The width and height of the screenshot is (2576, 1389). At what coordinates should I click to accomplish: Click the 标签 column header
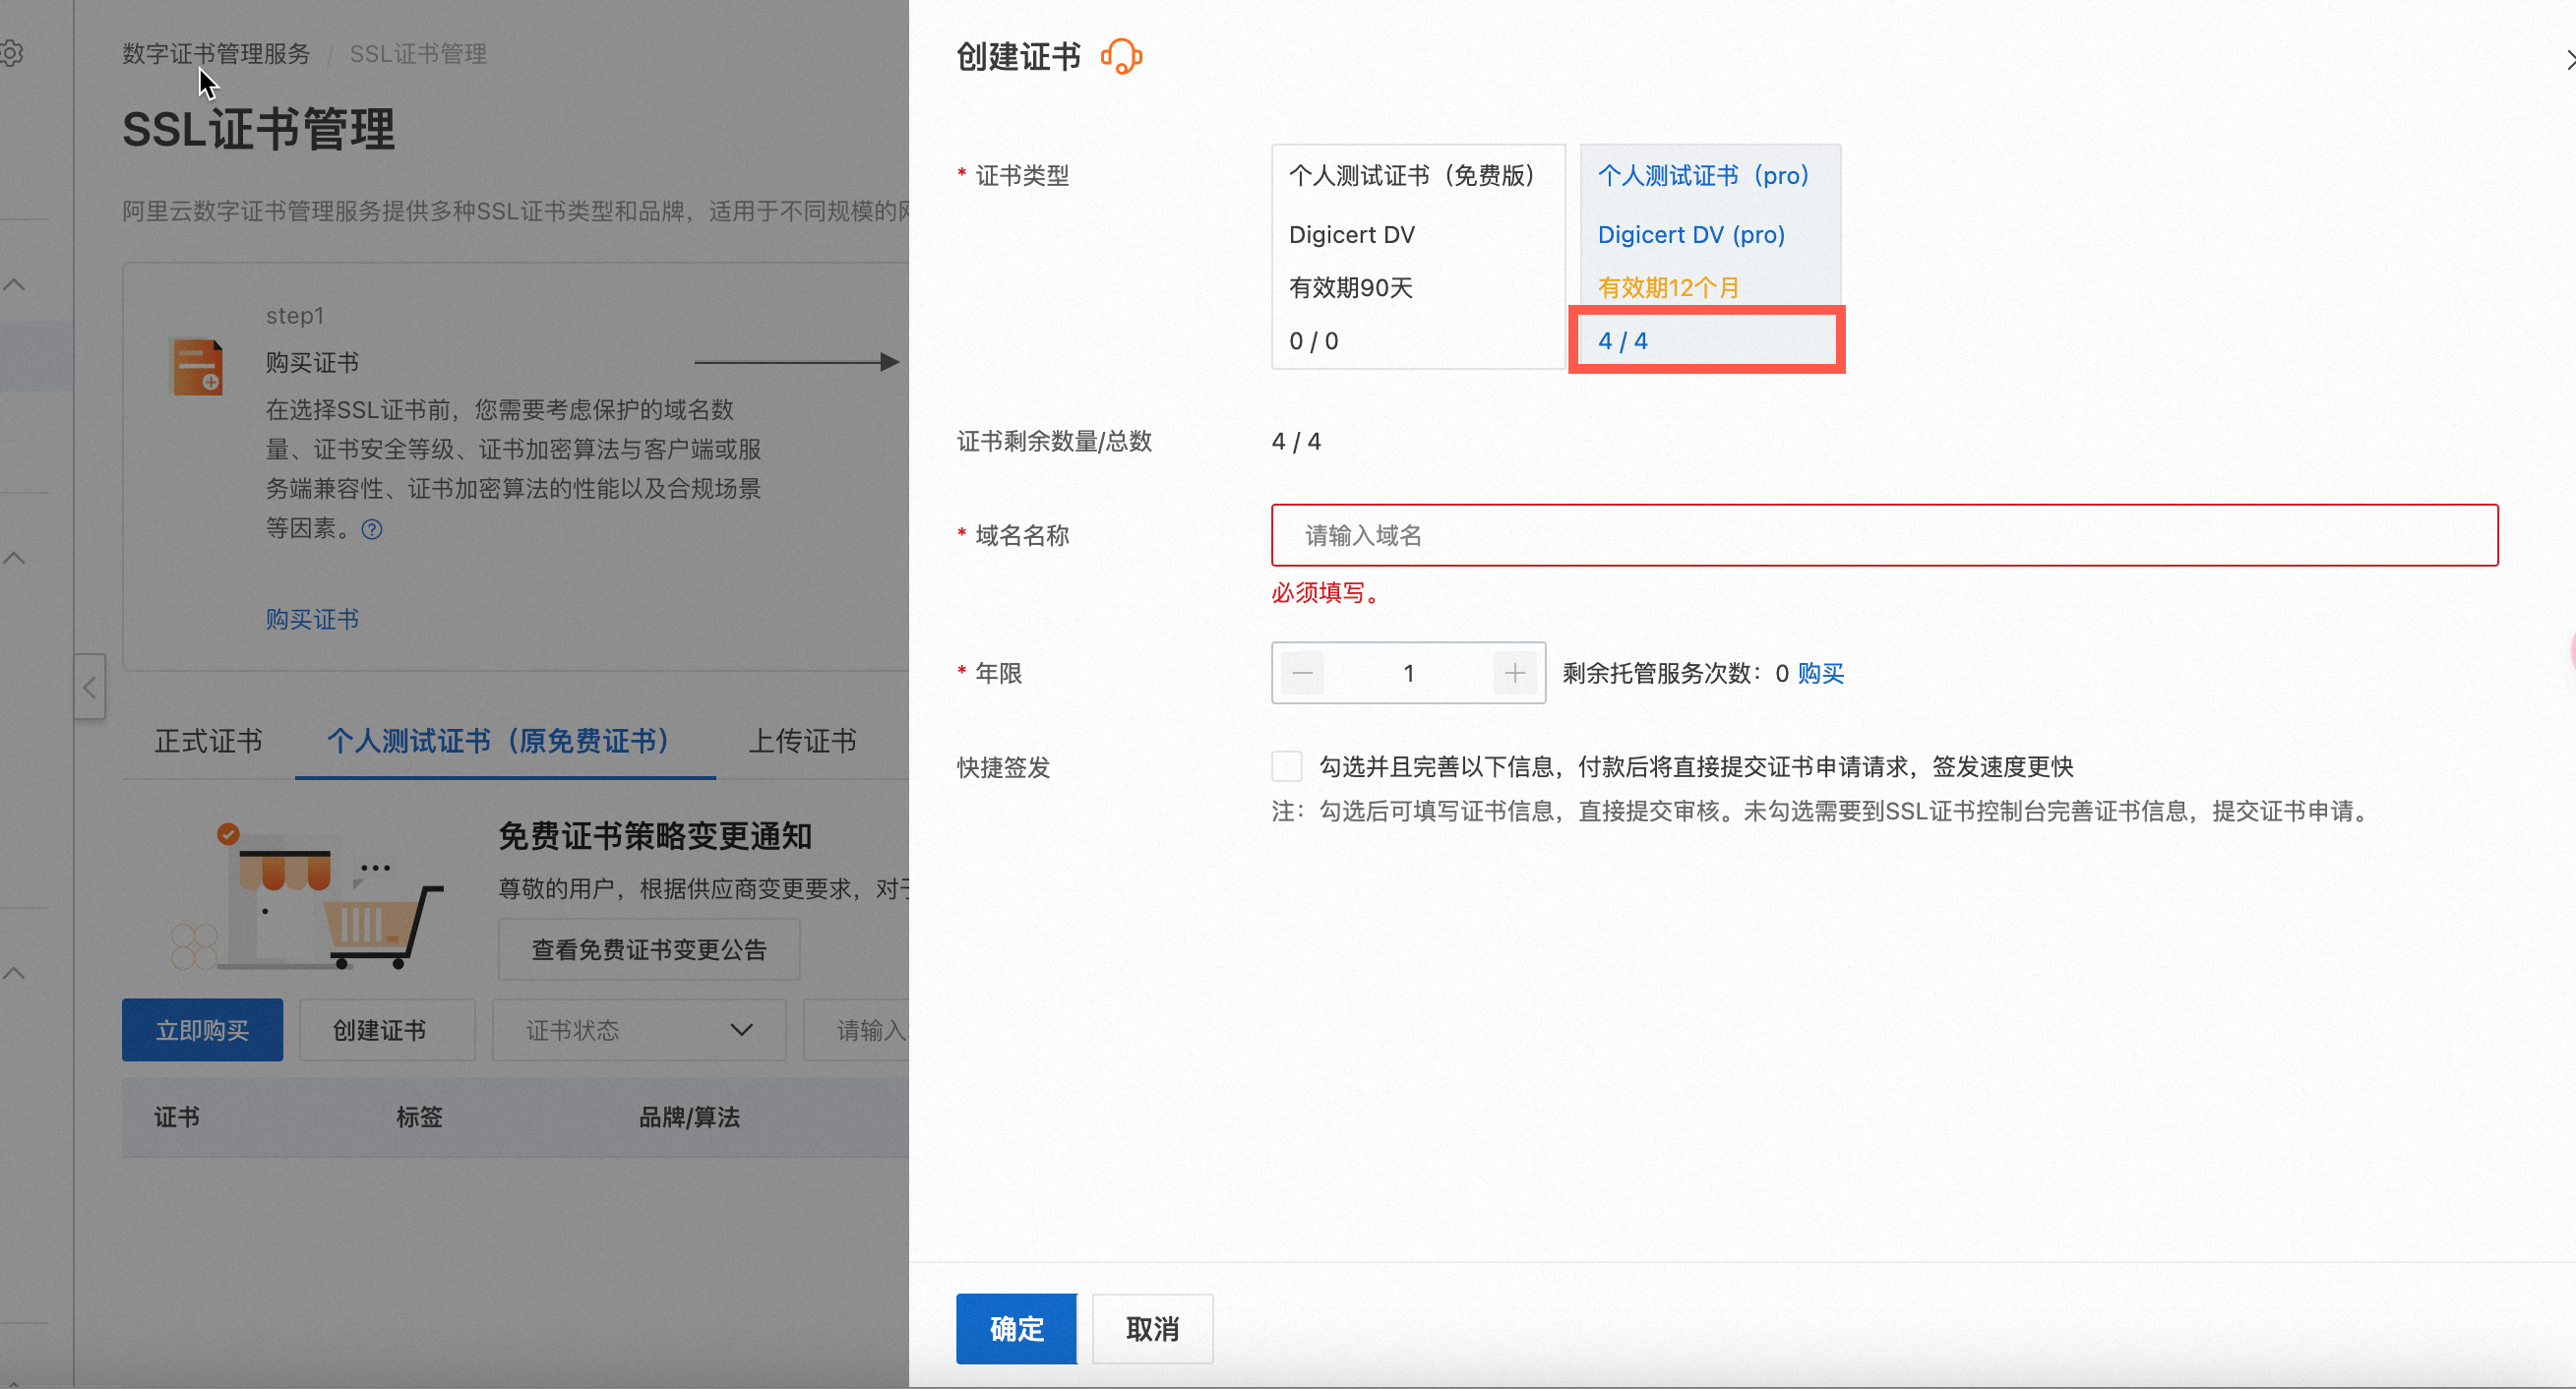click(419, 1117)
